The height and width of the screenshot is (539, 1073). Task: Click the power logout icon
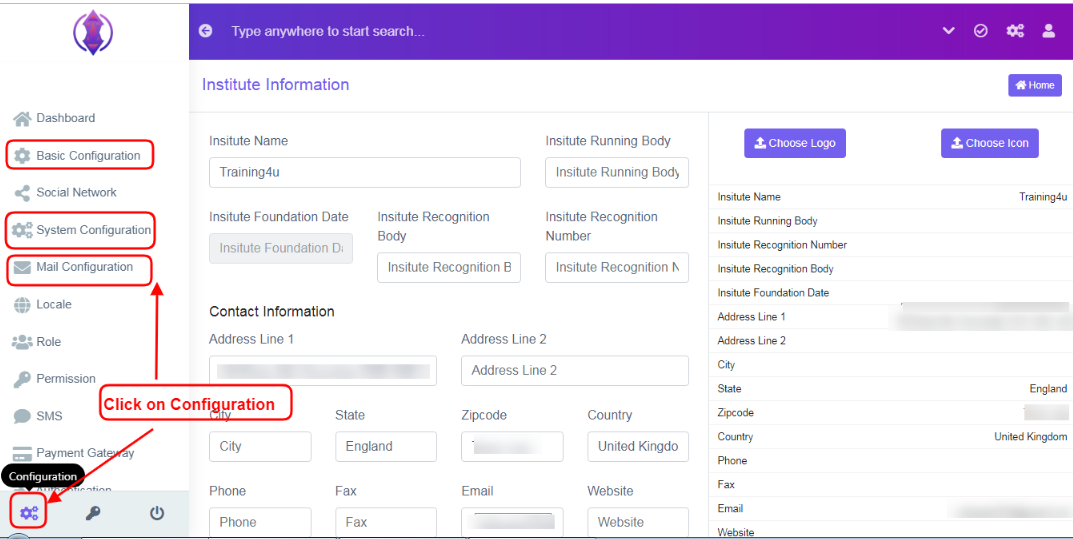pos(157,514)
